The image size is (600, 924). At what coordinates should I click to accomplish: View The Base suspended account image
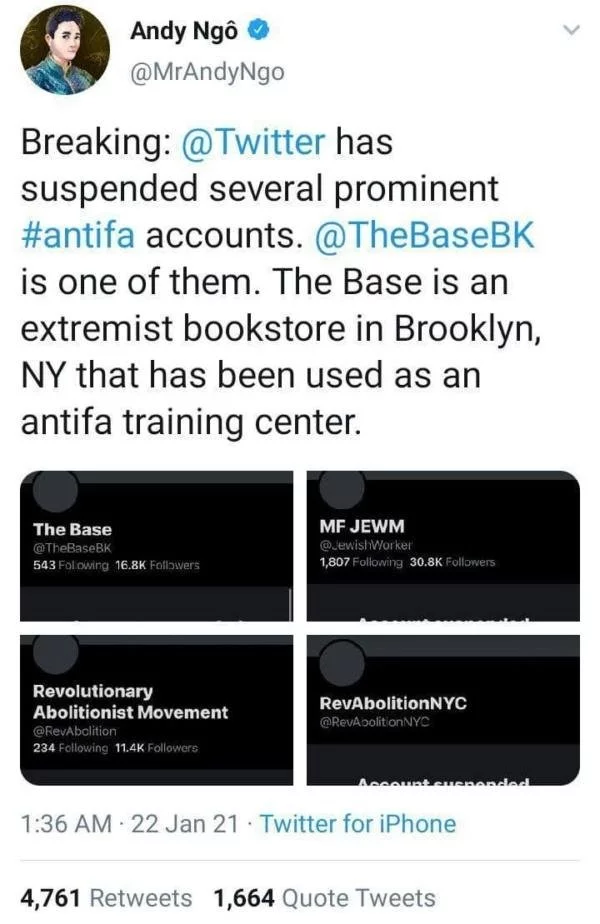(x=156, y=546)
